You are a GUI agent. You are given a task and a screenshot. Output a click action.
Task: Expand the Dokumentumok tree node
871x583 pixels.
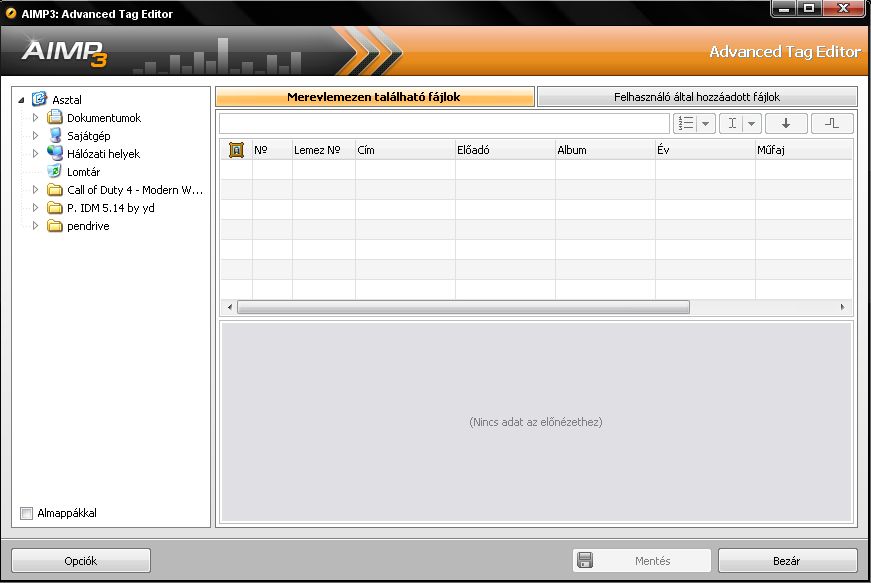[x=36, y=118]
